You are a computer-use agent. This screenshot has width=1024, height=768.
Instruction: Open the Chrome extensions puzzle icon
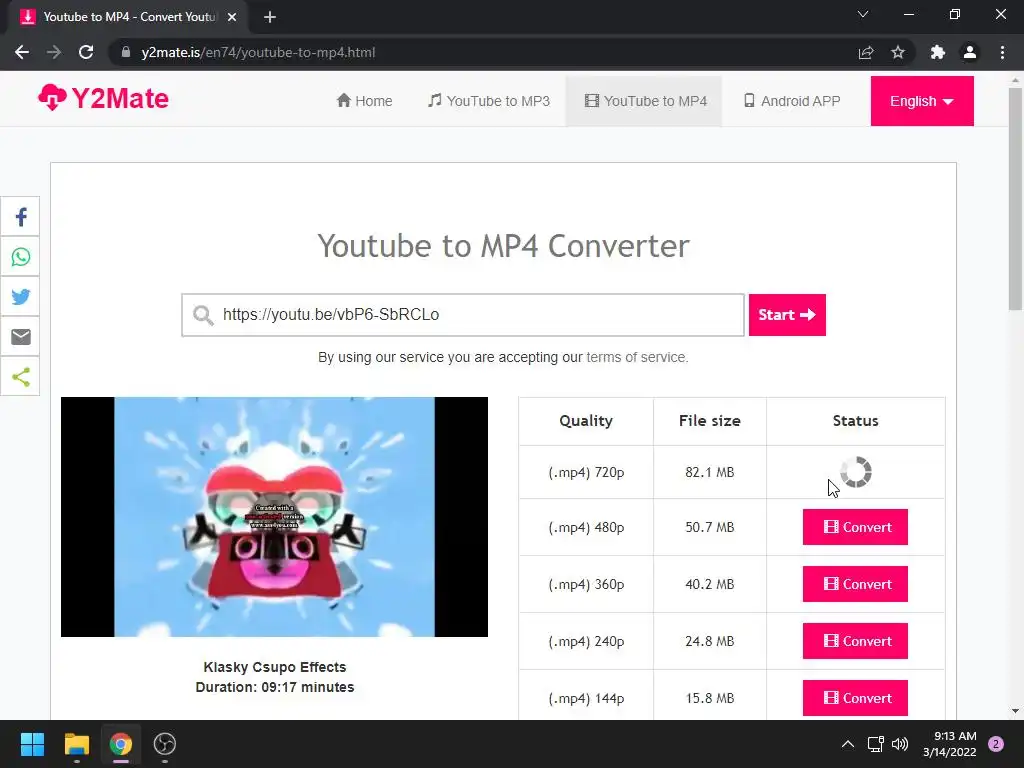938,52
